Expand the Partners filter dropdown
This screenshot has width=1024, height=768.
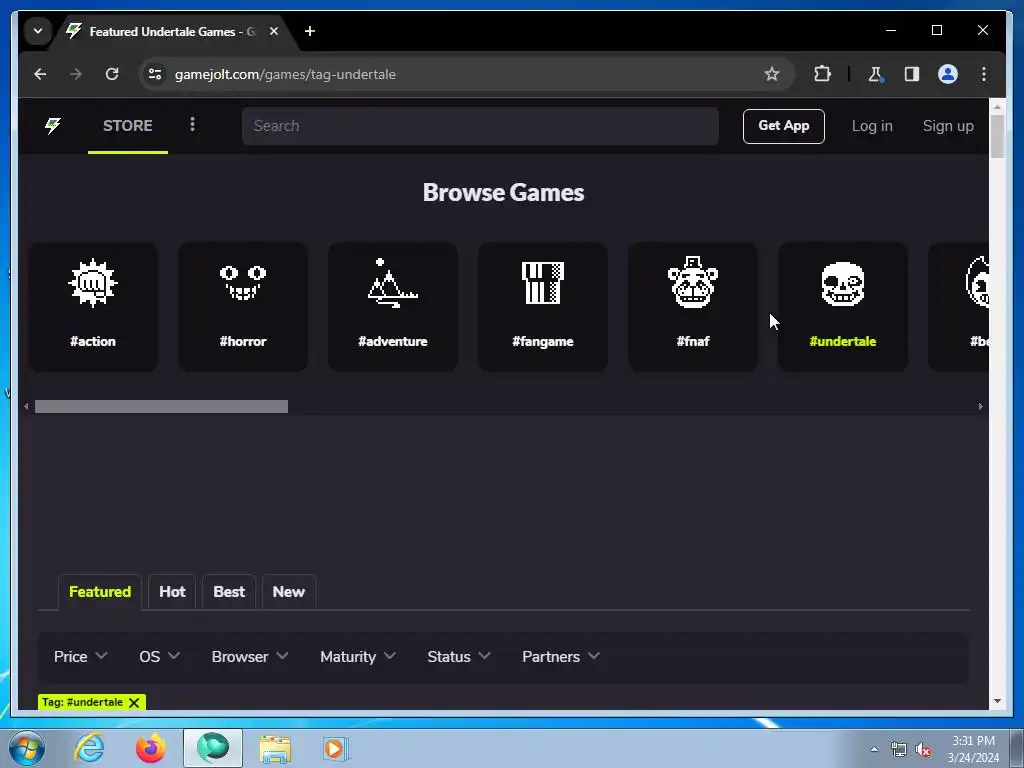tap(560, 656)
